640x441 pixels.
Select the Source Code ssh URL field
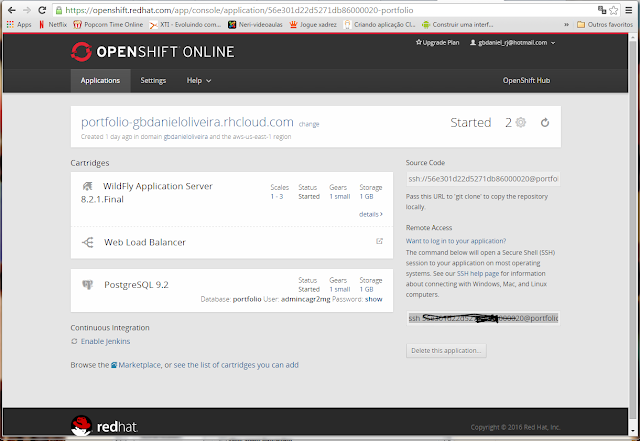(483, 179)
